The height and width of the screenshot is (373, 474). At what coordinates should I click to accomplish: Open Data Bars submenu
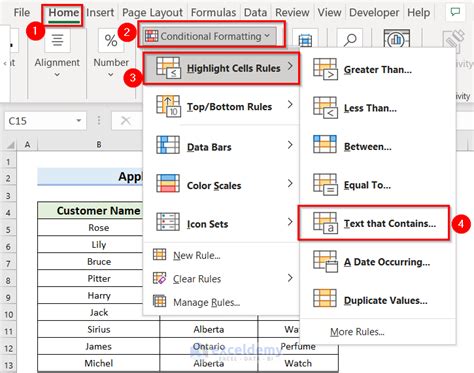[x=221, y=146]
